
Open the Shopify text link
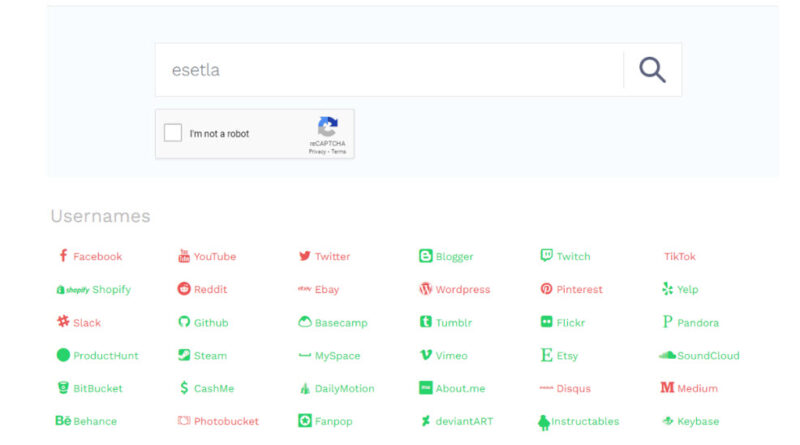coord(112,289)
